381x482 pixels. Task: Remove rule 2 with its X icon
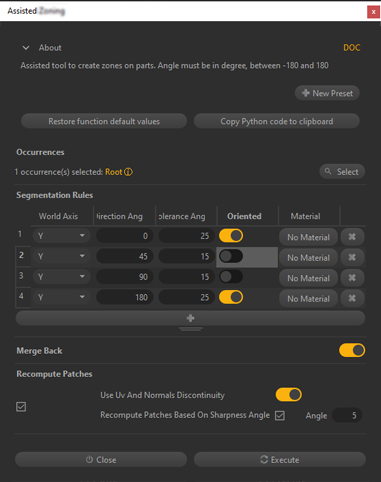click(352, 257)
